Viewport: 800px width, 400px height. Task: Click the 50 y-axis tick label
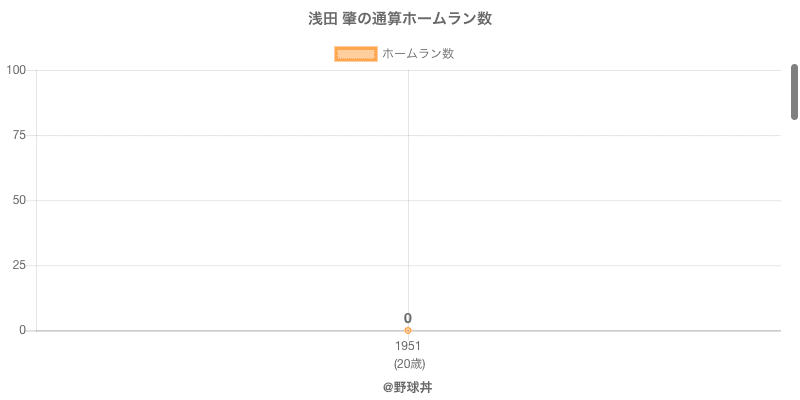click(x=19, y=200)
